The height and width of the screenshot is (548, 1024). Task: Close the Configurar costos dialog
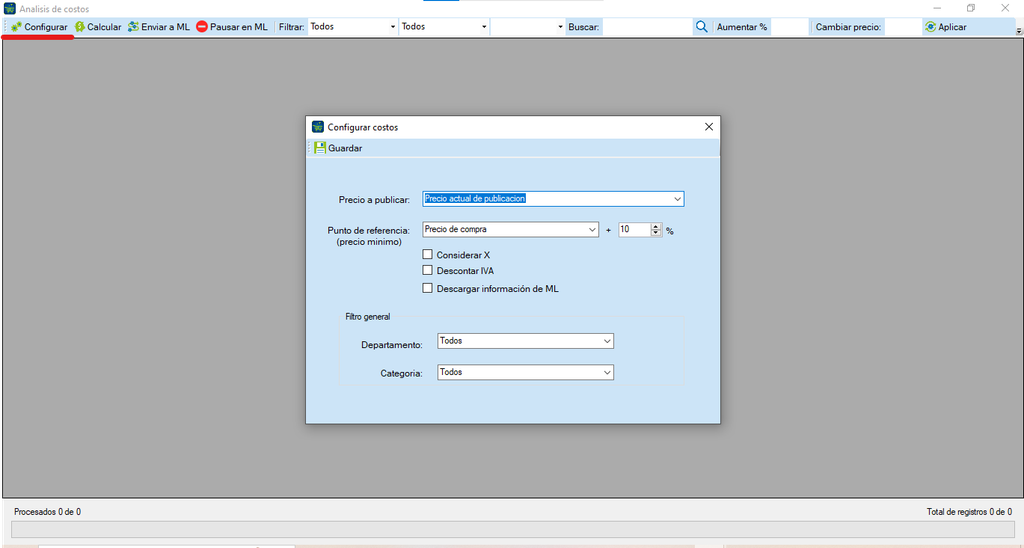[x=709, y=127]
